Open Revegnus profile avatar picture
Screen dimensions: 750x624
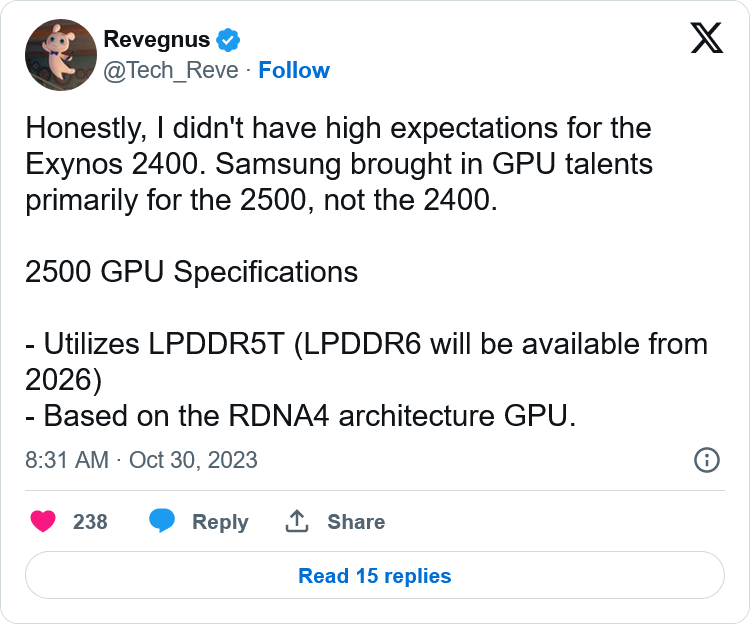(x=61, y=55)
